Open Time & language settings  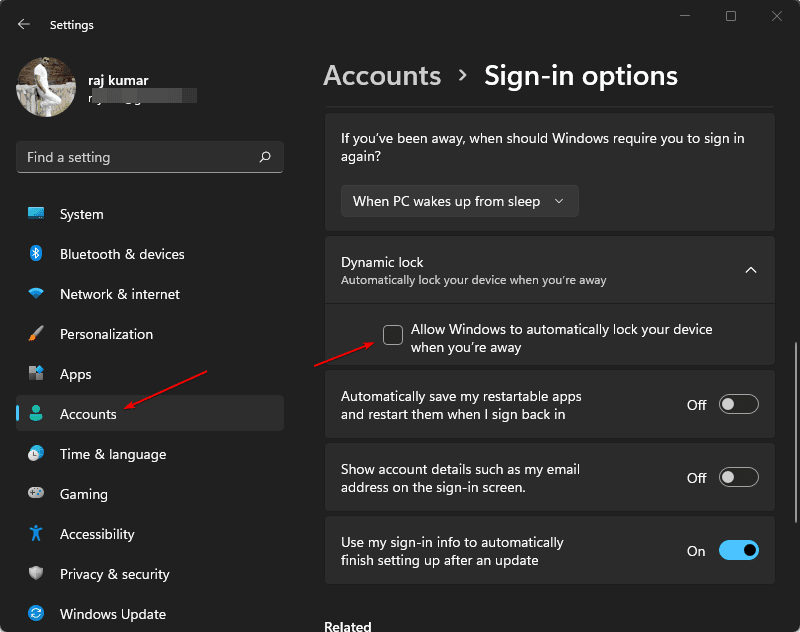tap(150, 453)
